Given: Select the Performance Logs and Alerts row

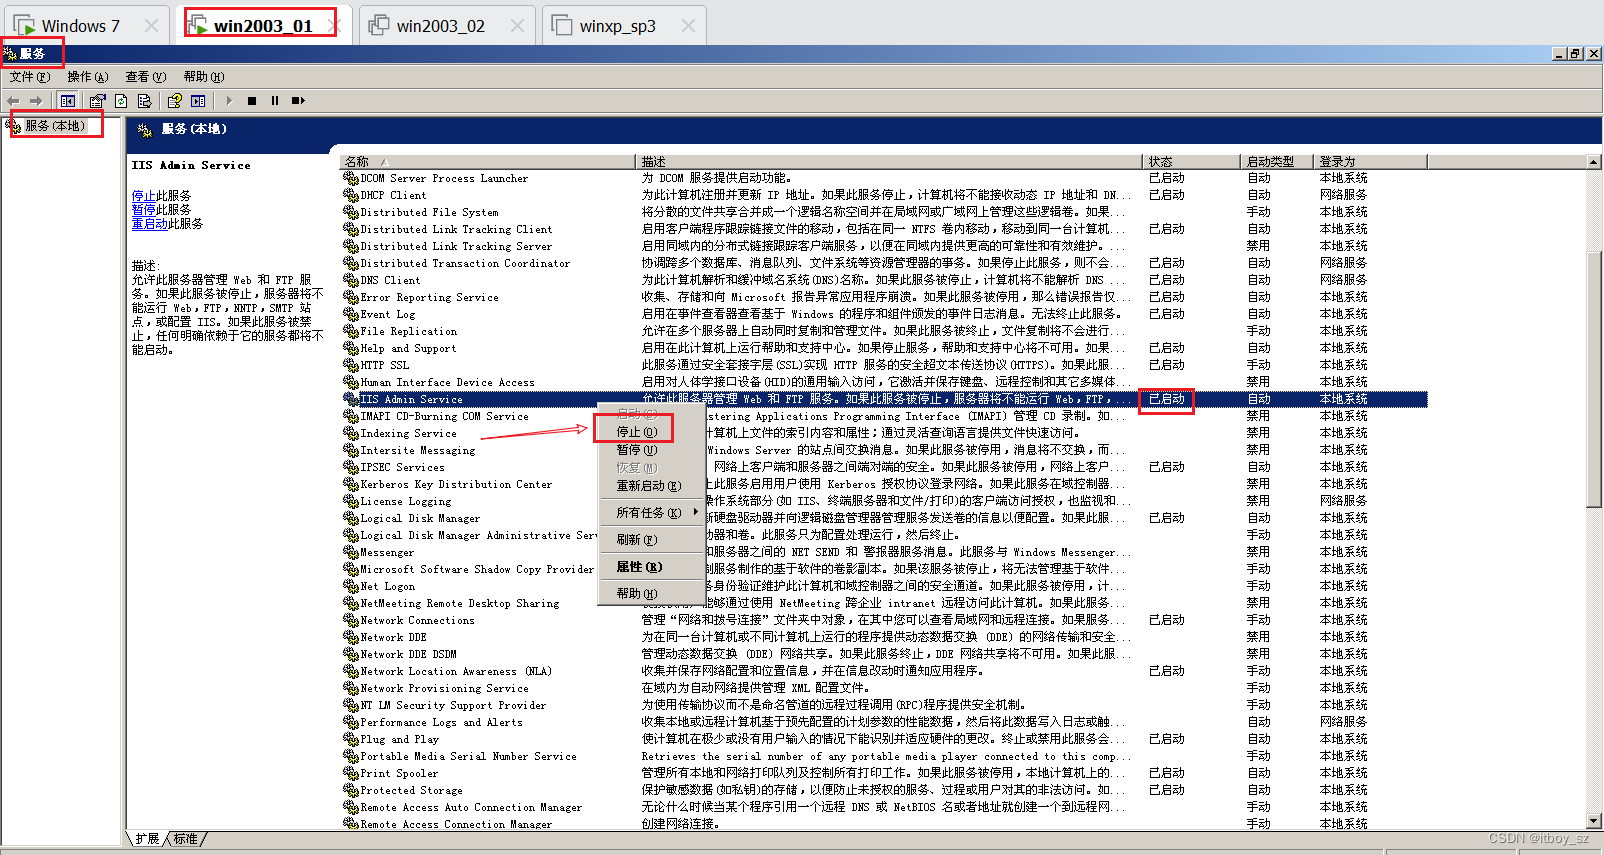Looking at the screenshot, I should [884, 722].
